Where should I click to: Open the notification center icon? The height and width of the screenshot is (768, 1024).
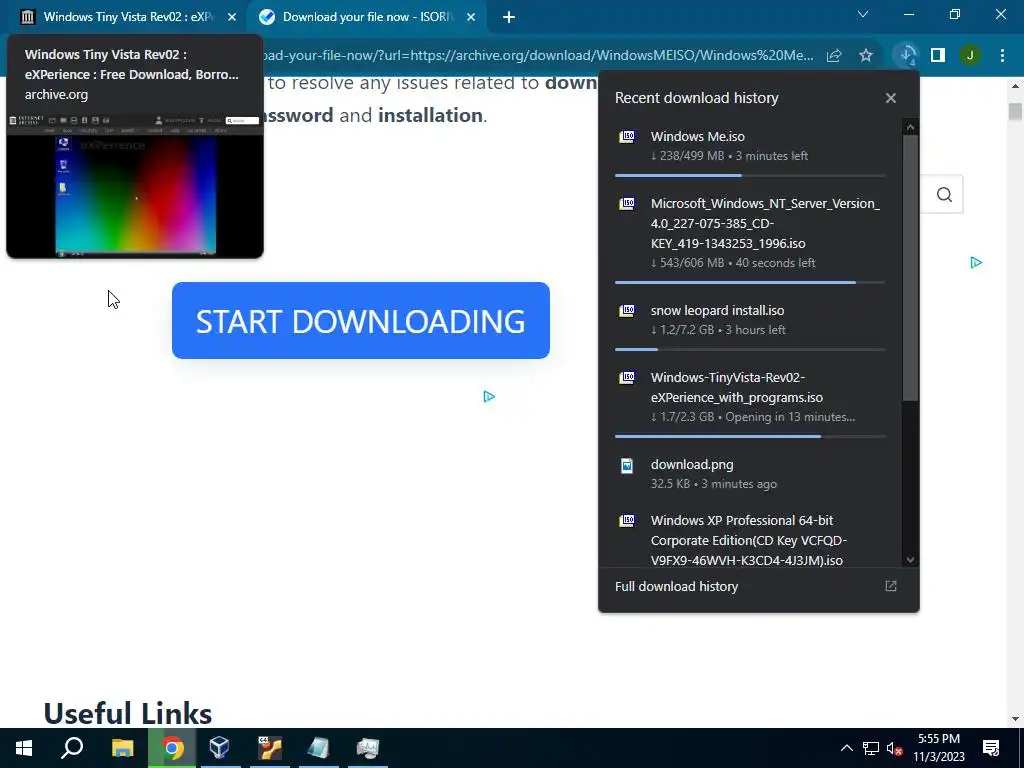coord(991,748)
